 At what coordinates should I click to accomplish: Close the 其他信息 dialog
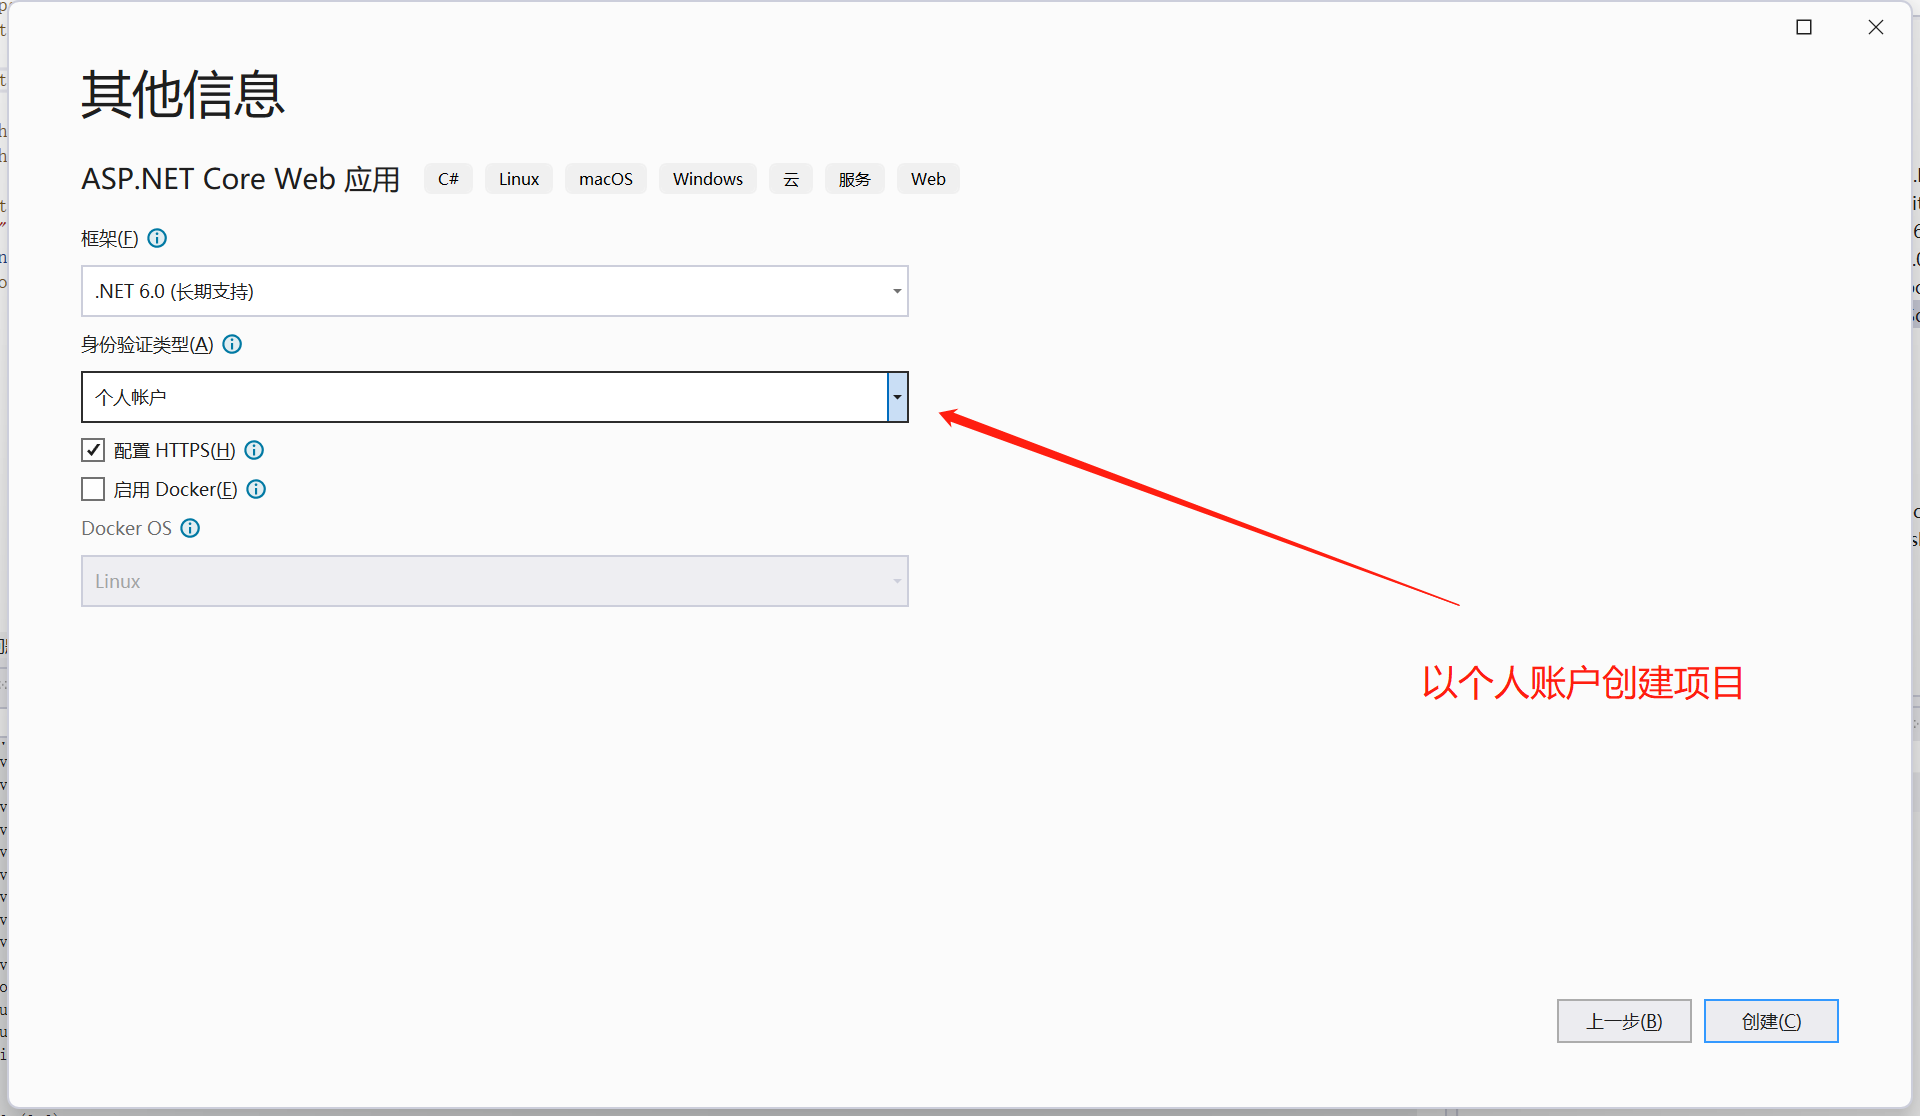(1876, 27)
